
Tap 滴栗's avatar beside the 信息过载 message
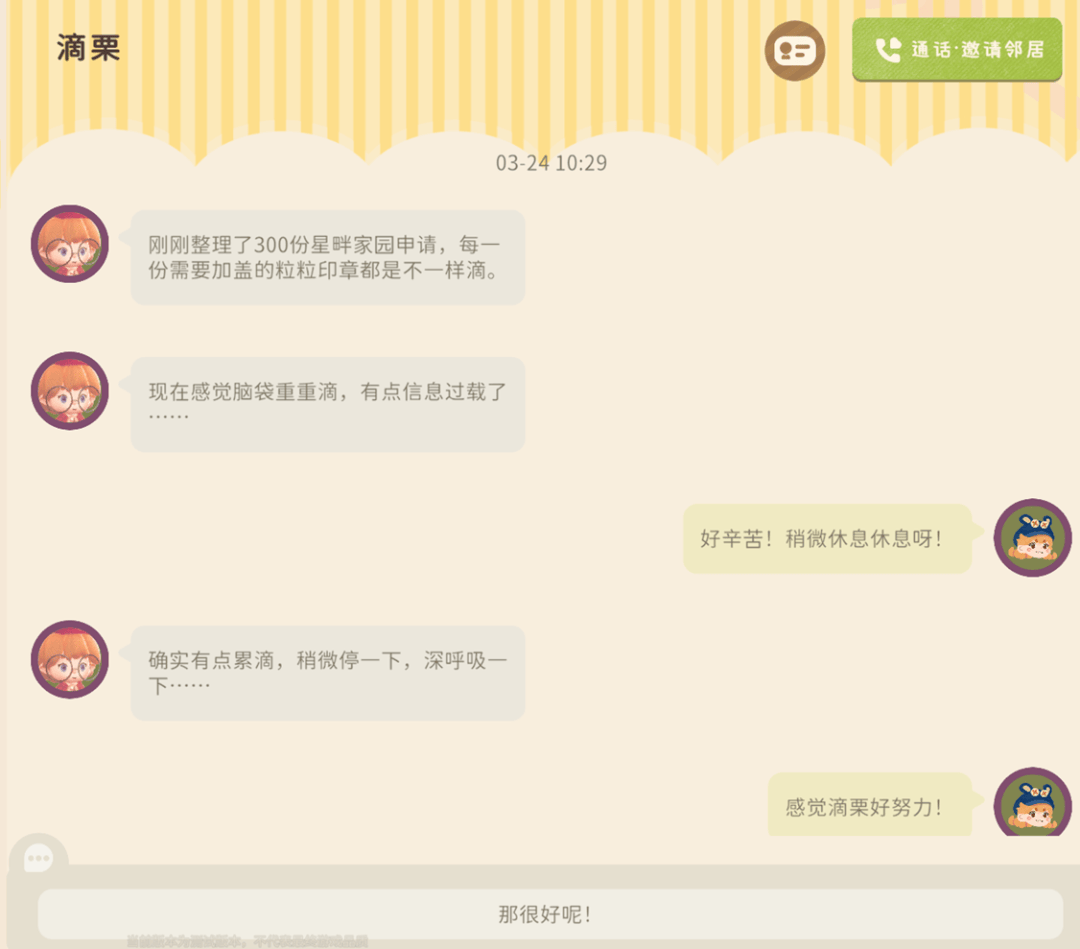(x=70, y=391)
